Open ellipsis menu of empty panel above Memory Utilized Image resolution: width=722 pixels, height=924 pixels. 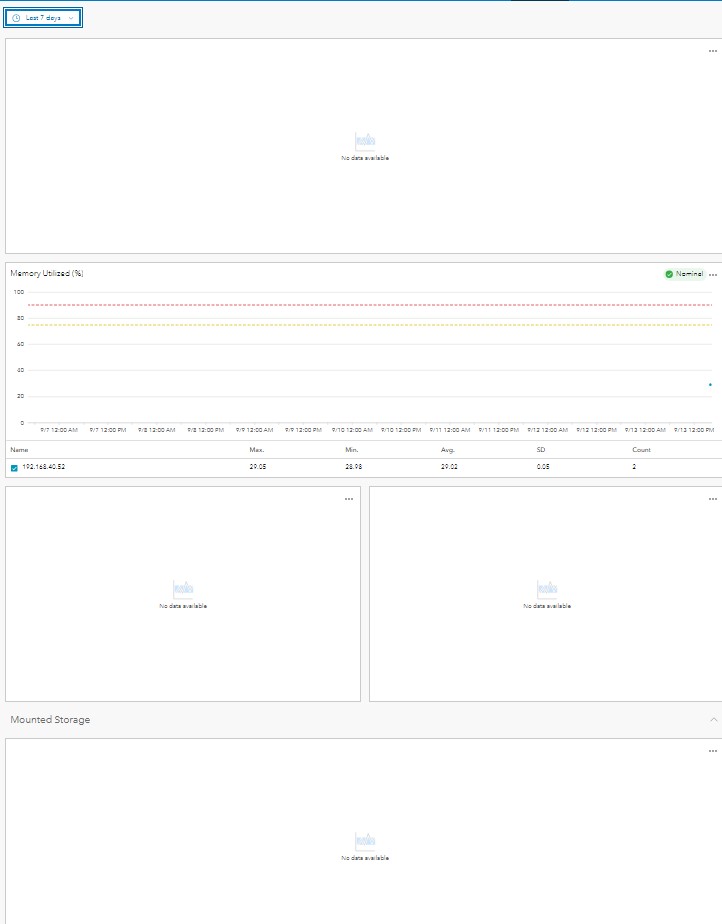[713, 51]
